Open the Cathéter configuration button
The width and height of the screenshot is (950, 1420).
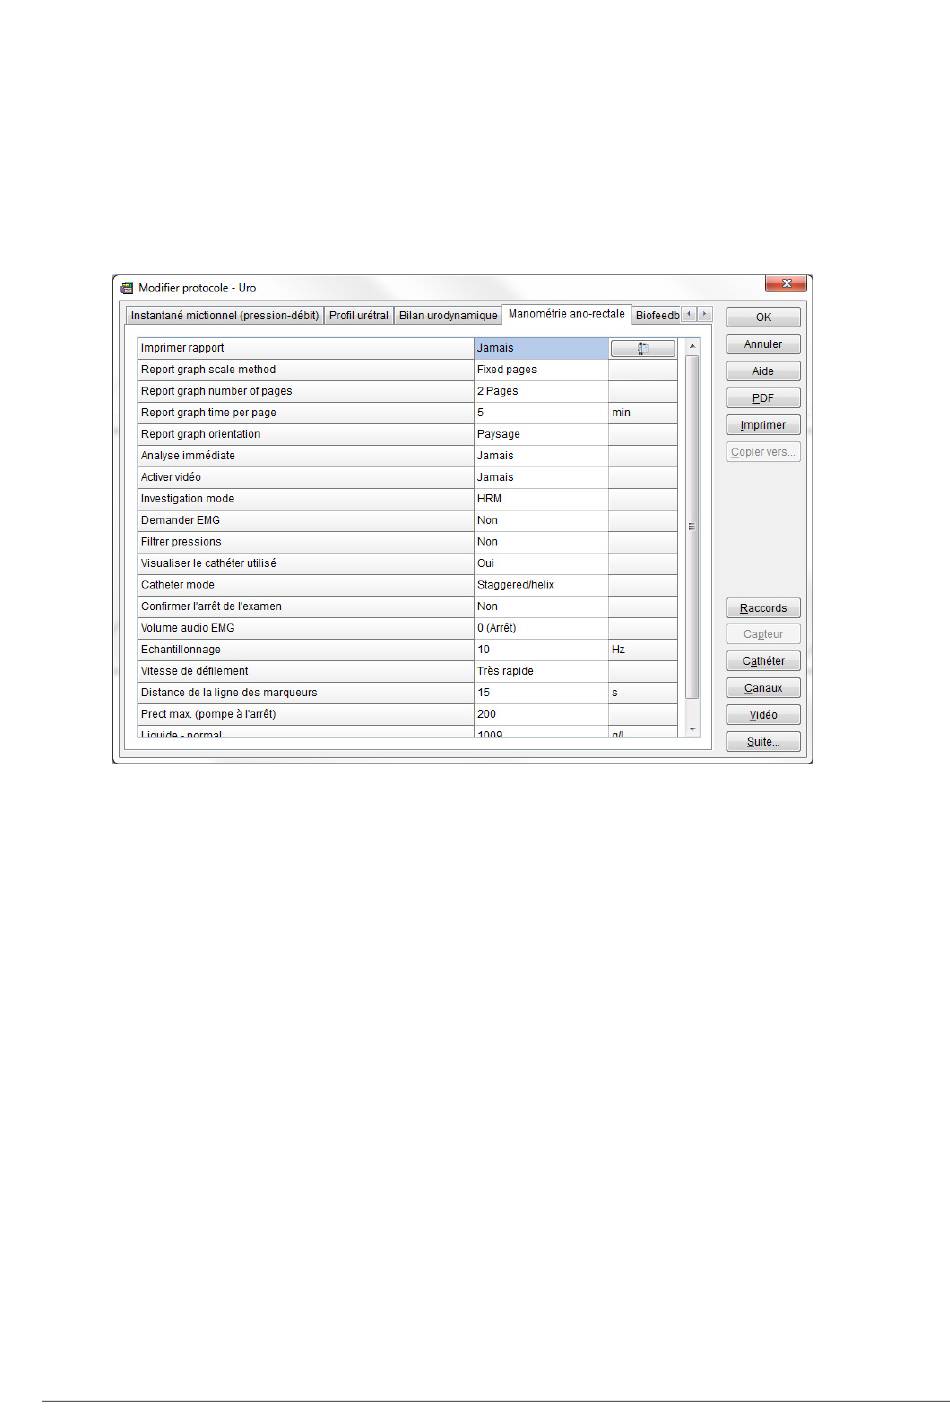pos(763,661)
